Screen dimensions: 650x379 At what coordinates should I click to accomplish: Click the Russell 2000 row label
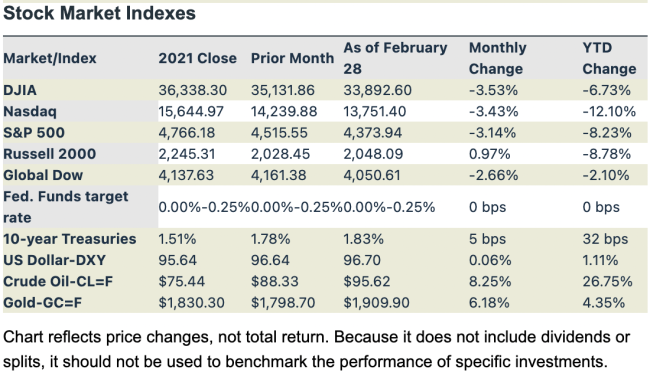point(50,154)
